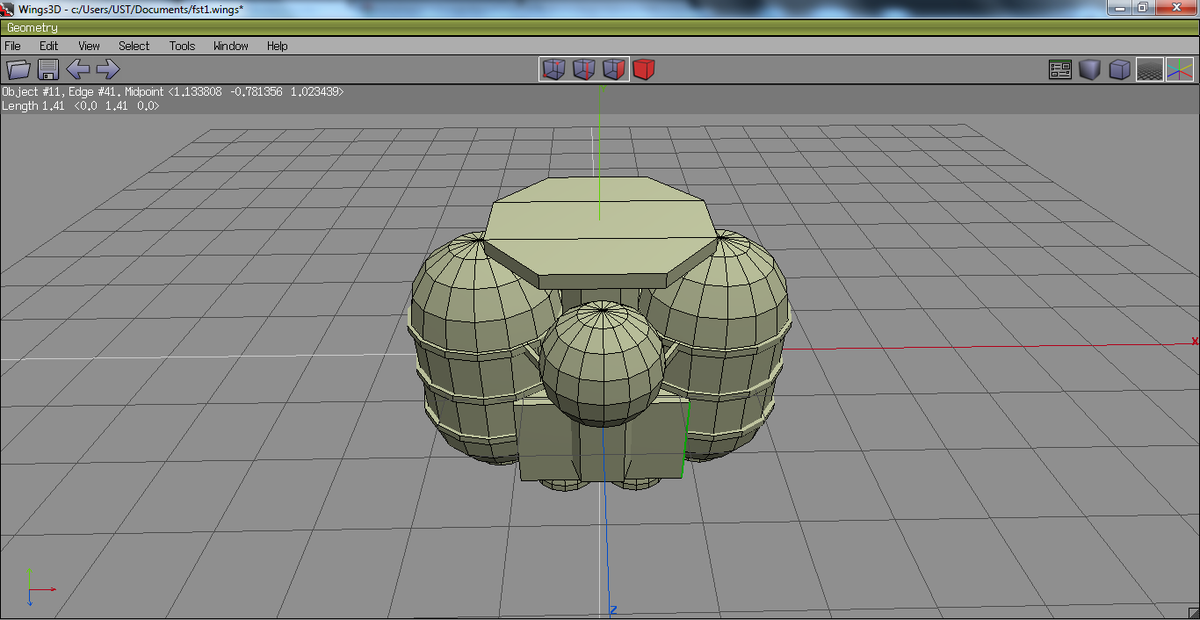Open the Window menu
The height and width of the screenshot is (620, 1200).
click(231, 46)
